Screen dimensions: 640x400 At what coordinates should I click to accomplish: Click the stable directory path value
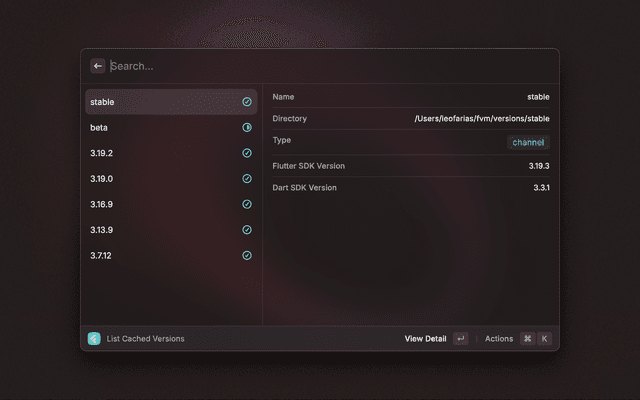481,119
